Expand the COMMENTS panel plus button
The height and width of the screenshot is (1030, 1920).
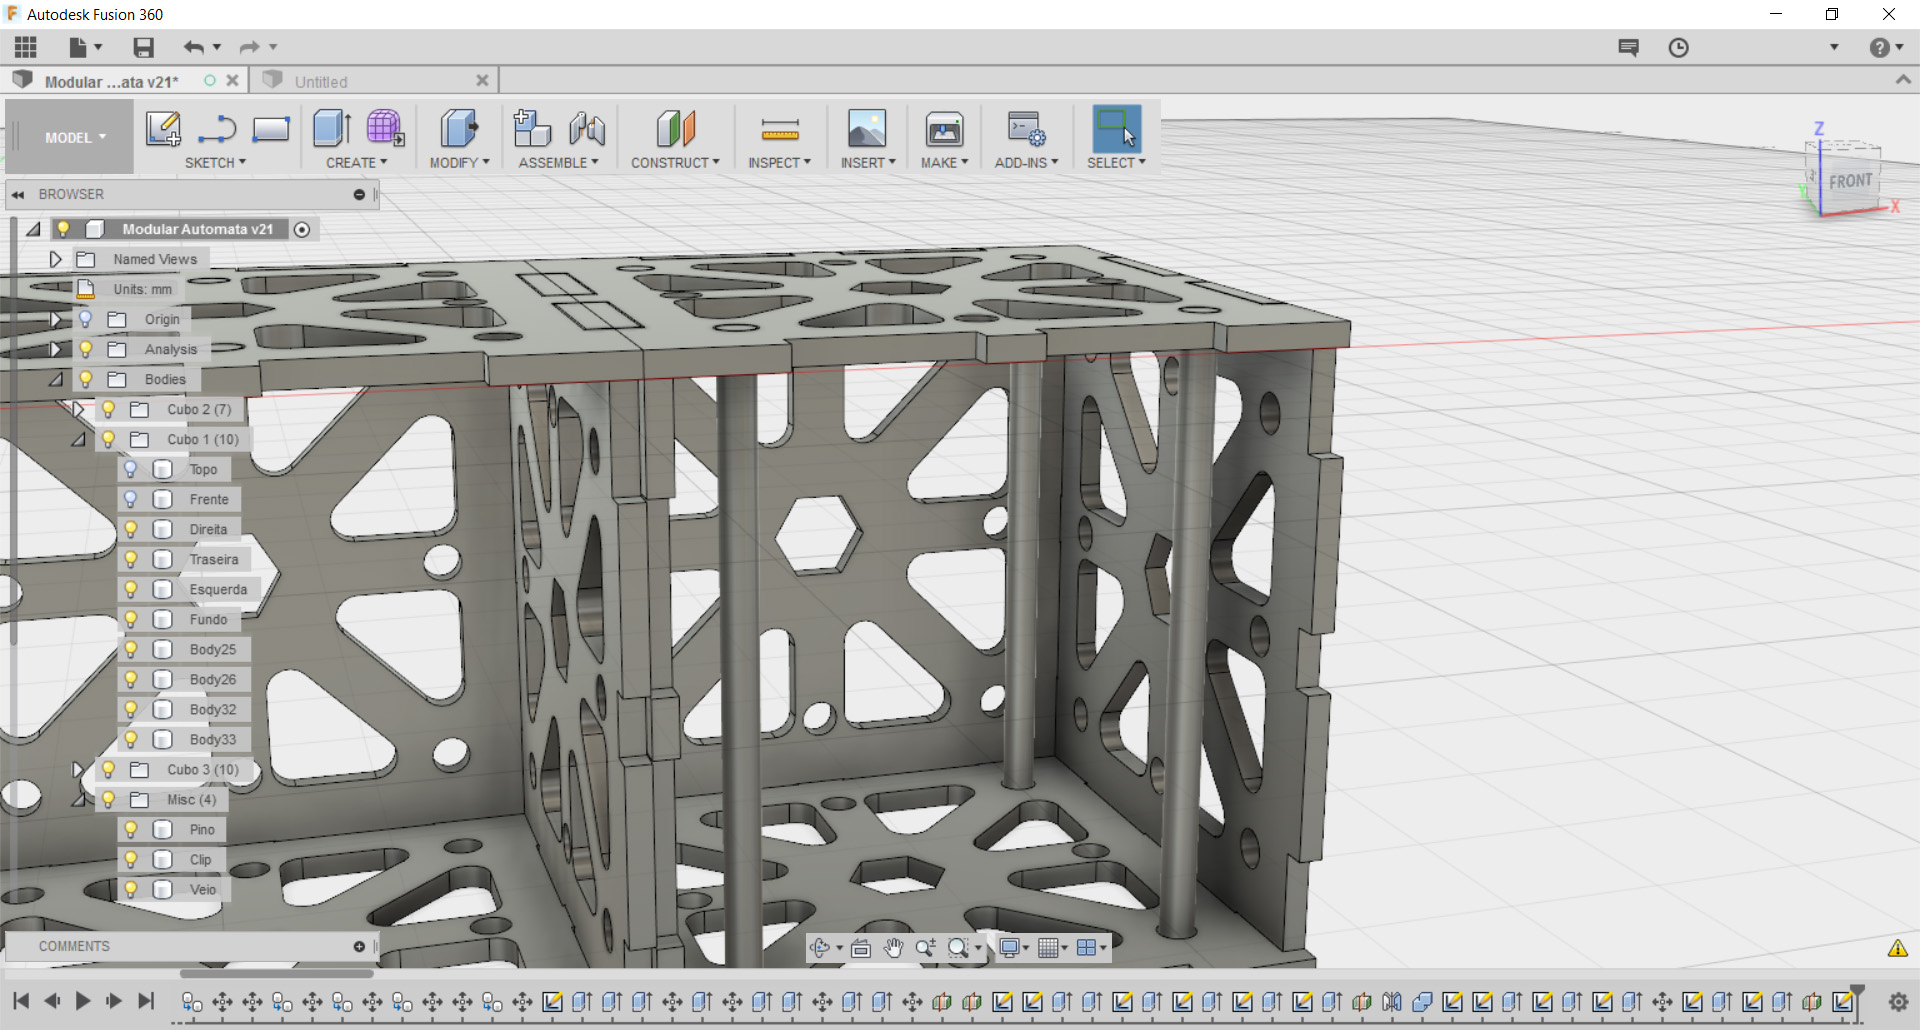(359, 946)
